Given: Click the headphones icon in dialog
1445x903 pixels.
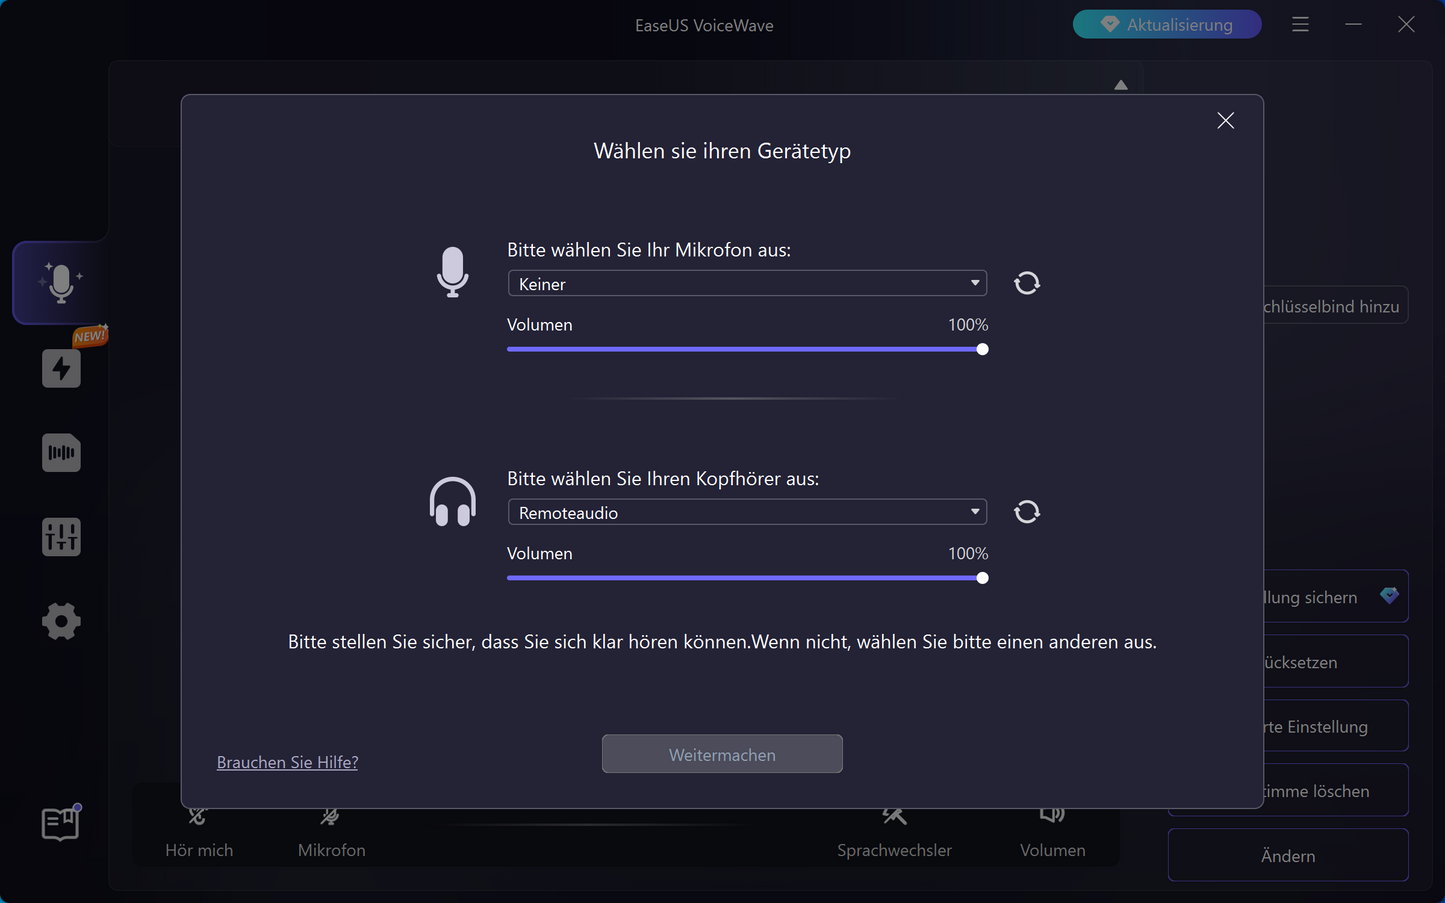Looking at the screenshot, I should coord(452,501).
